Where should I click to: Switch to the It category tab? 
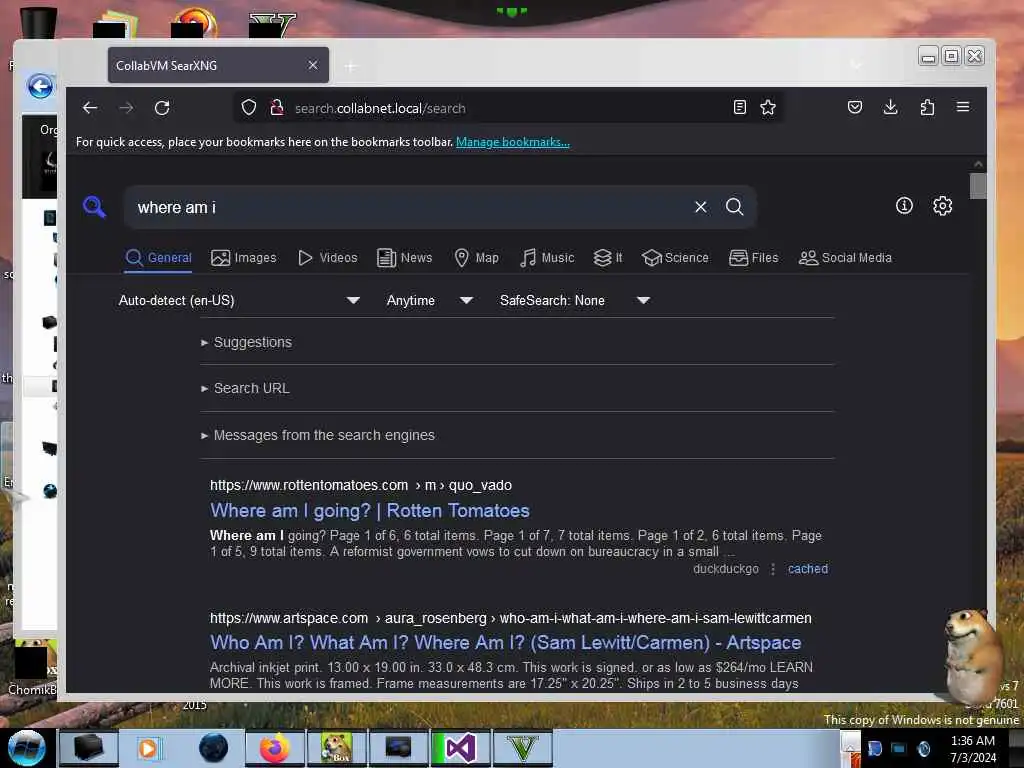click(x=608, y=258)
